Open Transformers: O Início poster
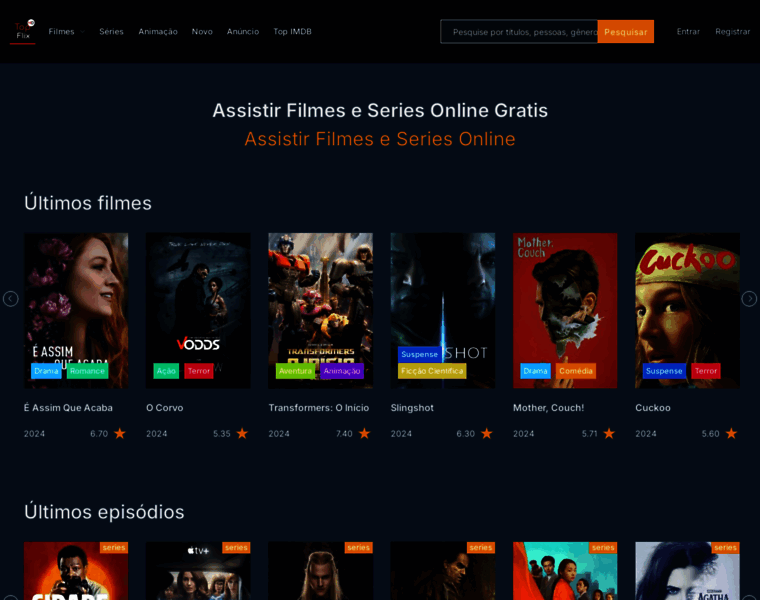 click(x=321, y=310)
